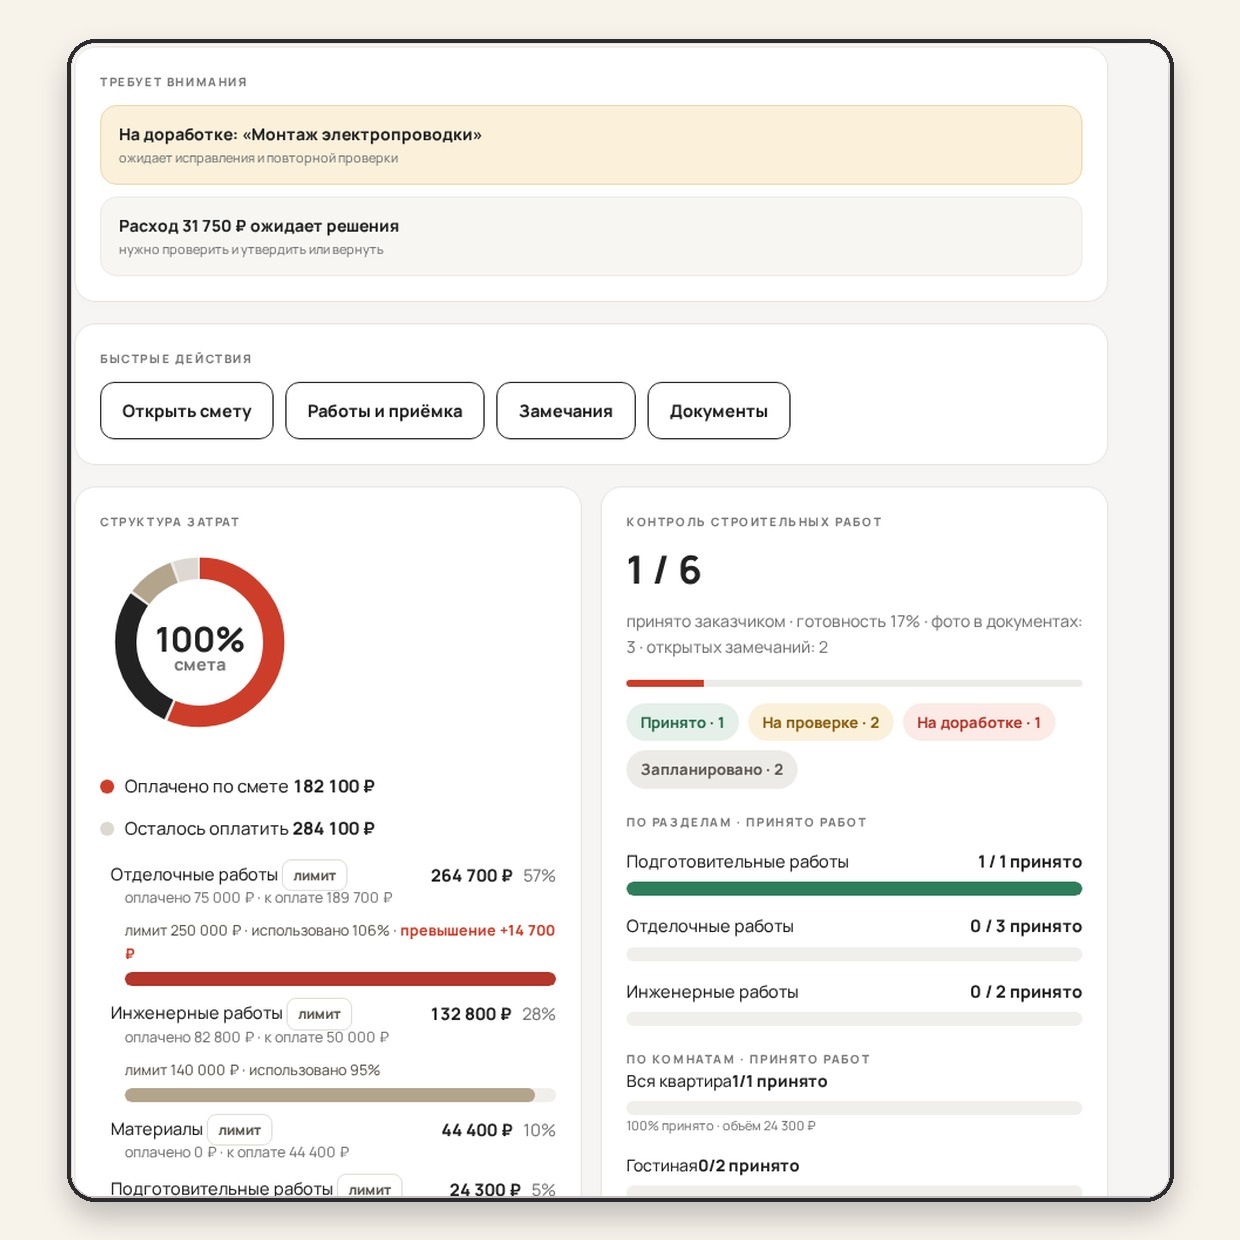Click the «лимит» badge next to Отделочные работы
The width and height of the screenshot is (1240, 1240).
(315, 875)
